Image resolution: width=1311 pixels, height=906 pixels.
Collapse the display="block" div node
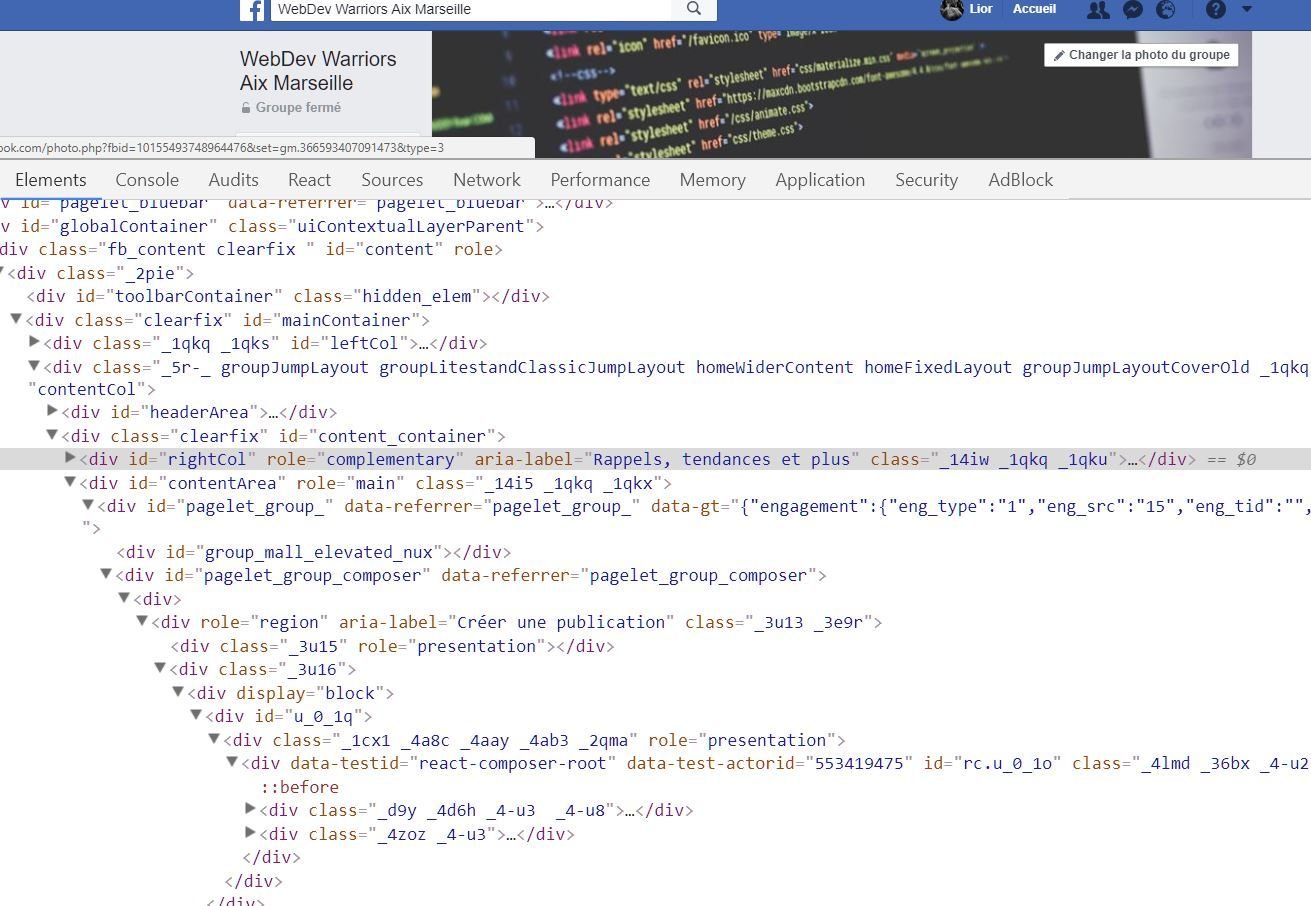pyautogui.click(x=178, y=692)
